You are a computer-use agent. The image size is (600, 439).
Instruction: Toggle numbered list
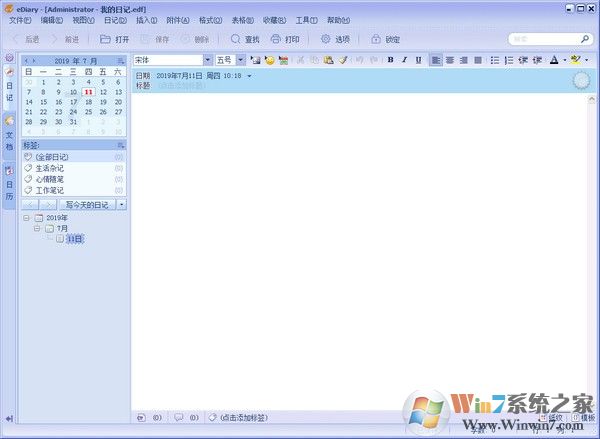(x=509, y=60)
